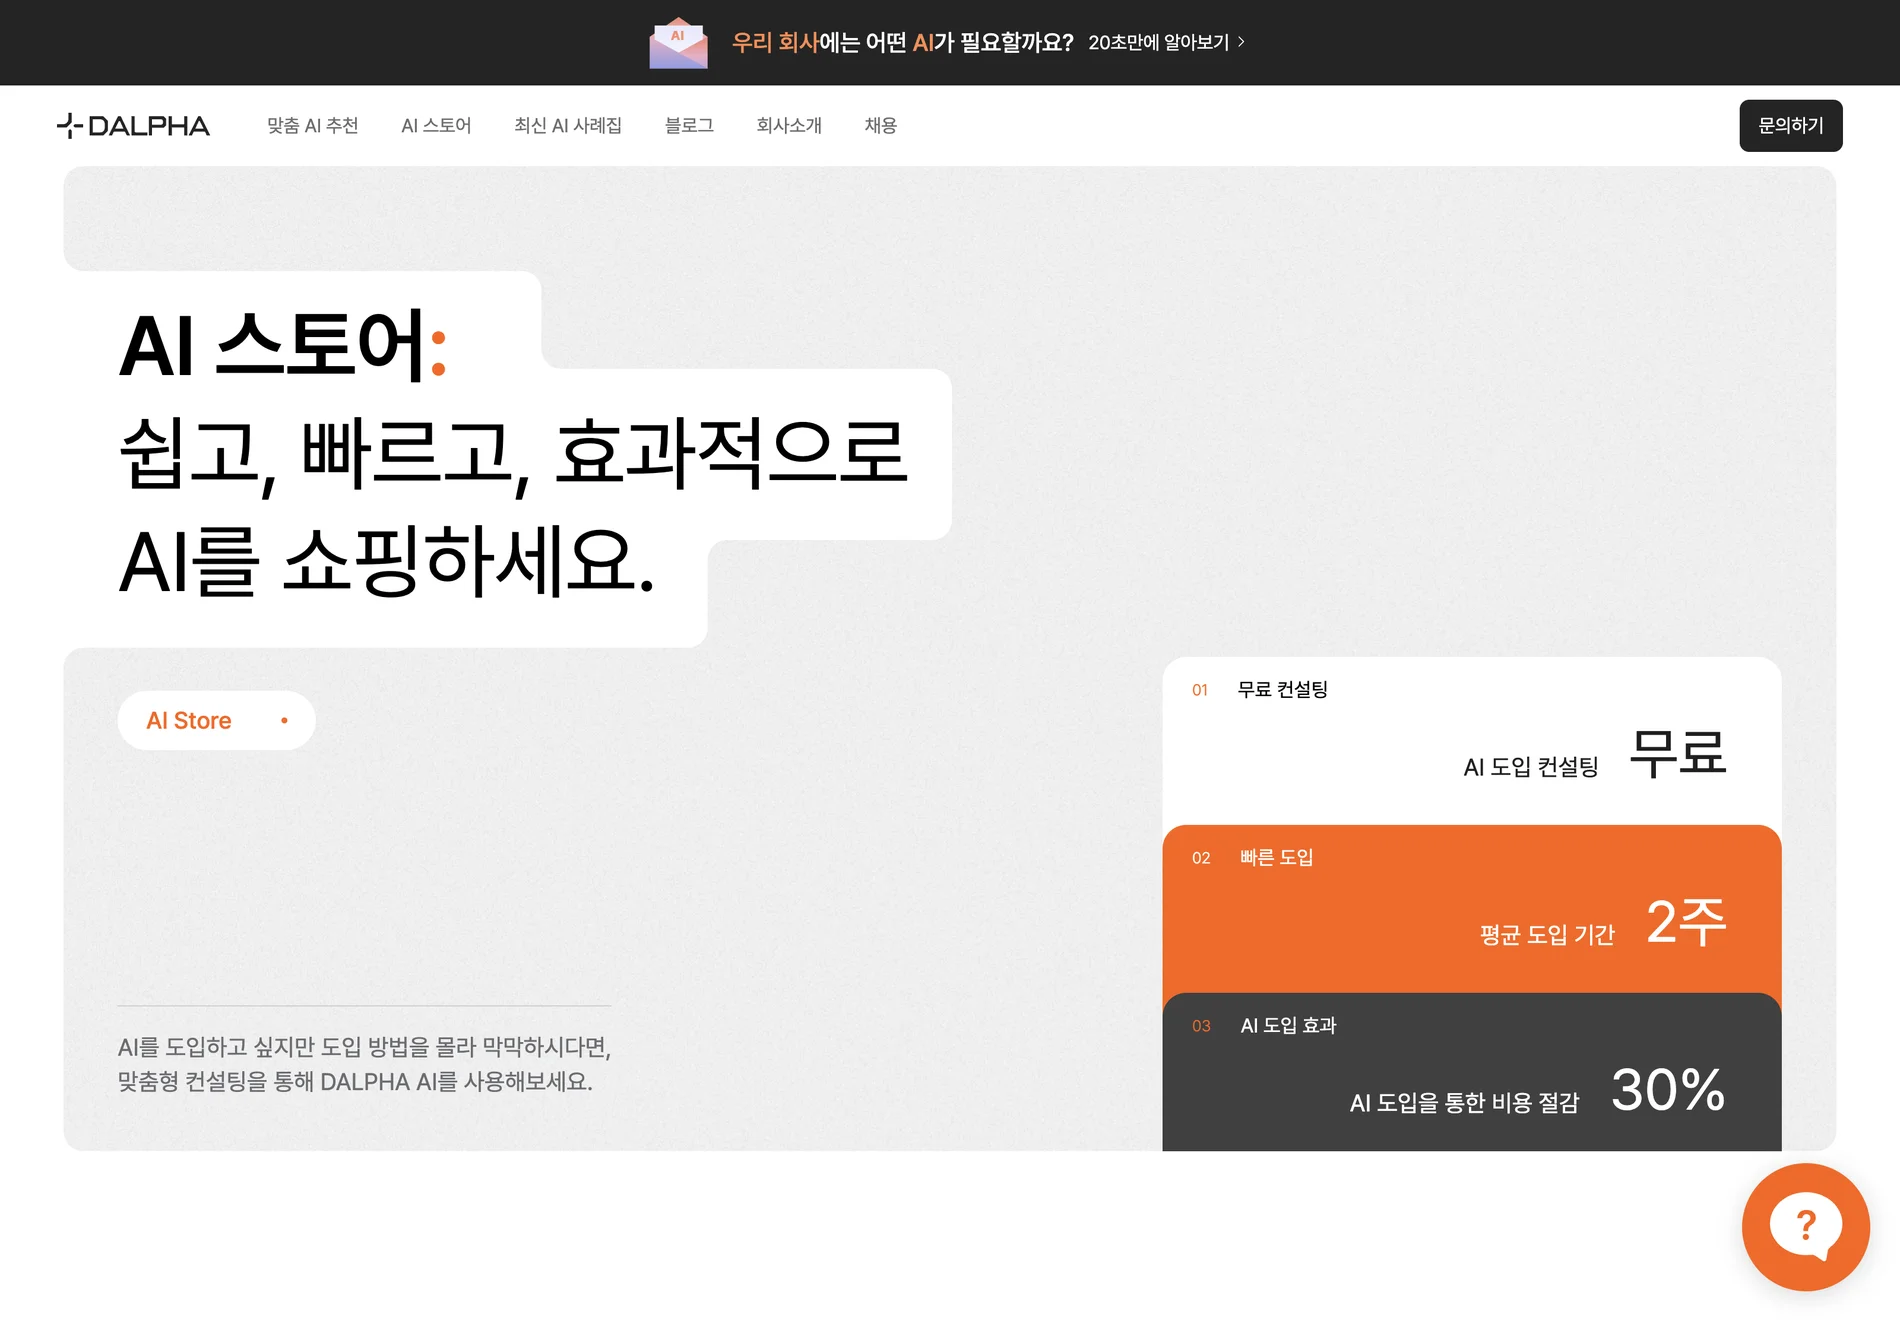Click the banner text 우리 회사에는 어떤 AI가 필요할까?
The image size is (1900, 1321).
902,42
